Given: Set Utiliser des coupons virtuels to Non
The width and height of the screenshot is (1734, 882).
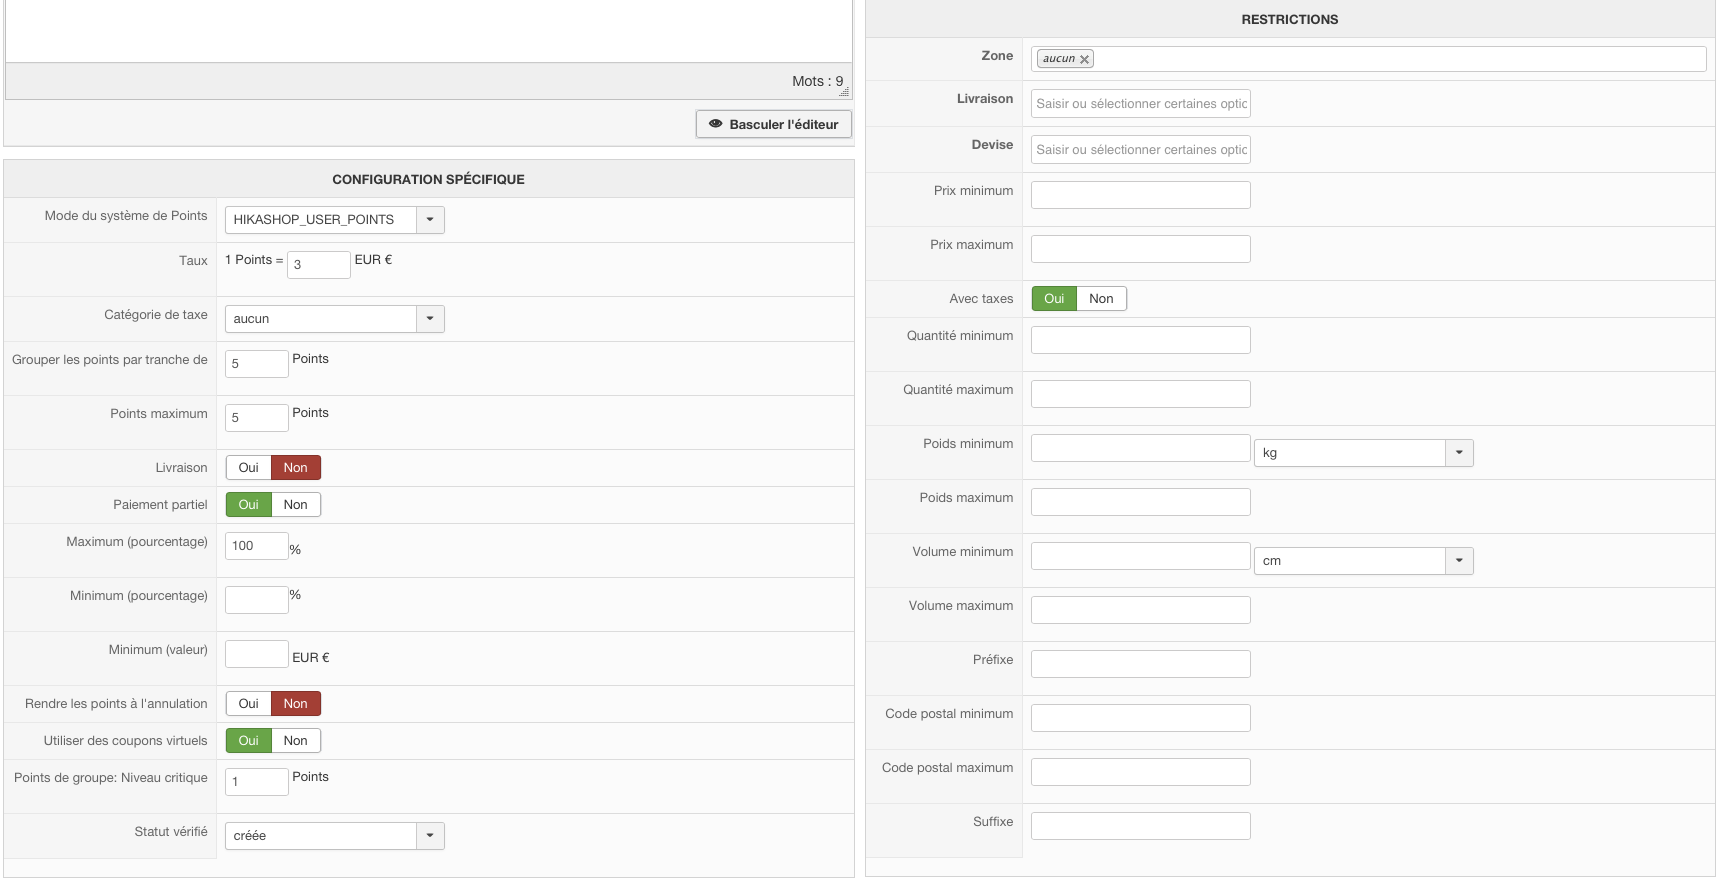Looking at the screenshot, I should 295,741.
